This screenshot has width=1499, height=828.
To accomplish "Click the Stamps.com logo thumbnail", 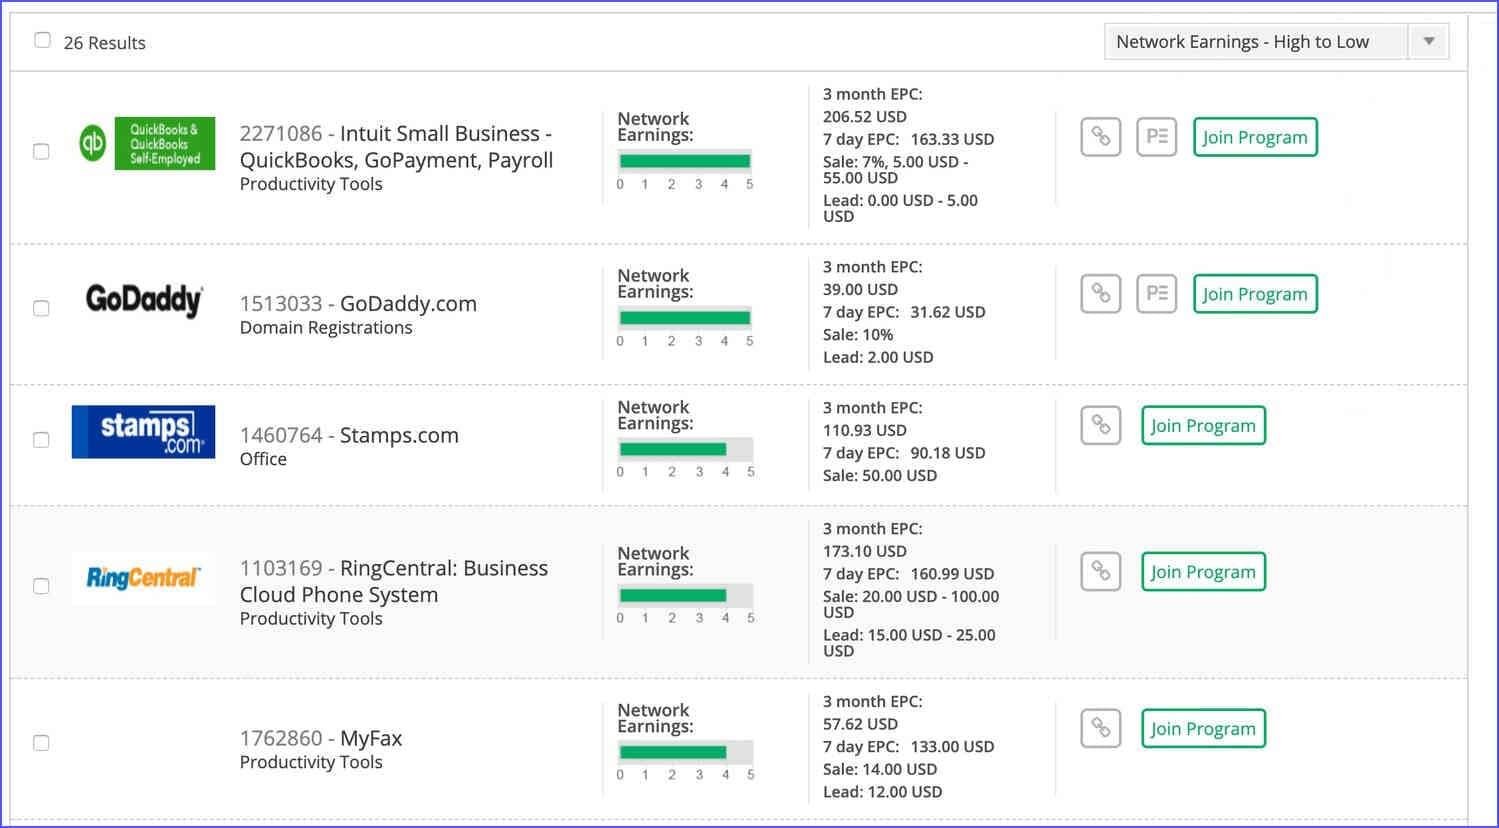I will 143,431.
